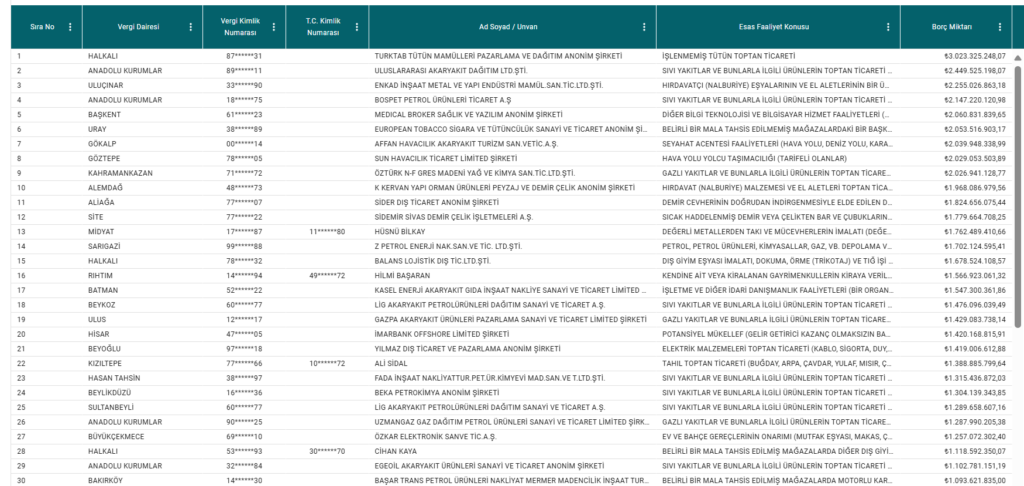Open T.C. Kimlik Numarası column menu icon
1024x486 pixels.
click(x=357, y=27)
